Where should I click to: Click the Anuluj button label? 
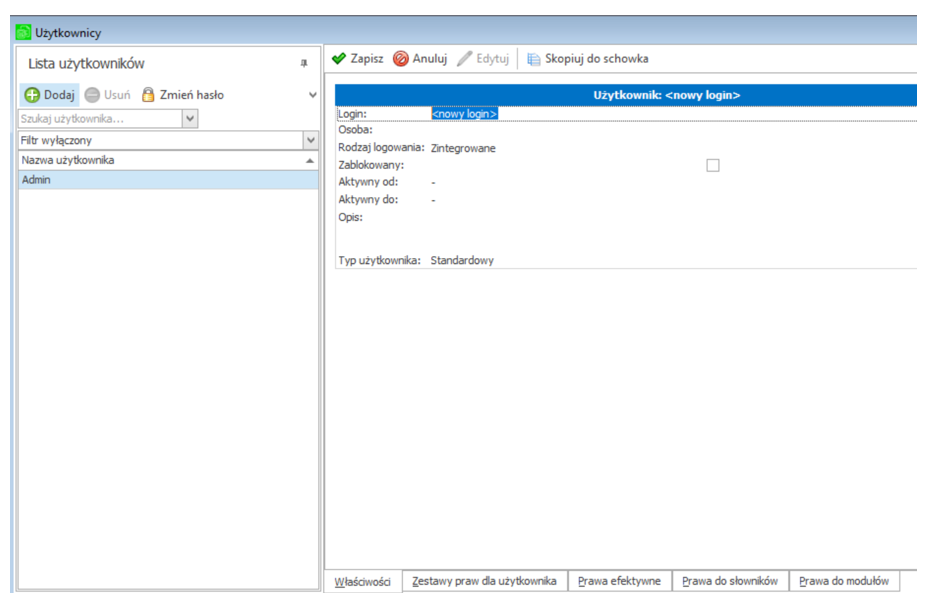click(430, 59)
